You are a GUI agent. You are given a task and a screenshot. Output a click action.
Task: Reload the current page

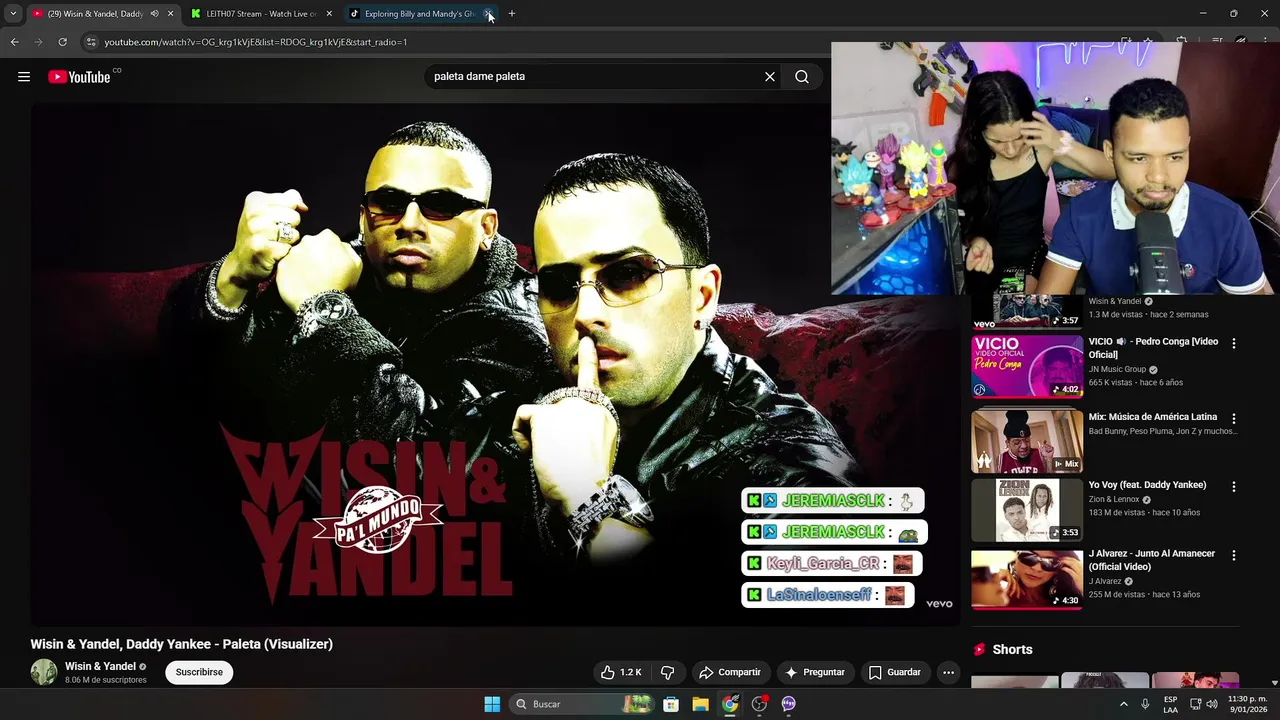(x=62, y=42)
